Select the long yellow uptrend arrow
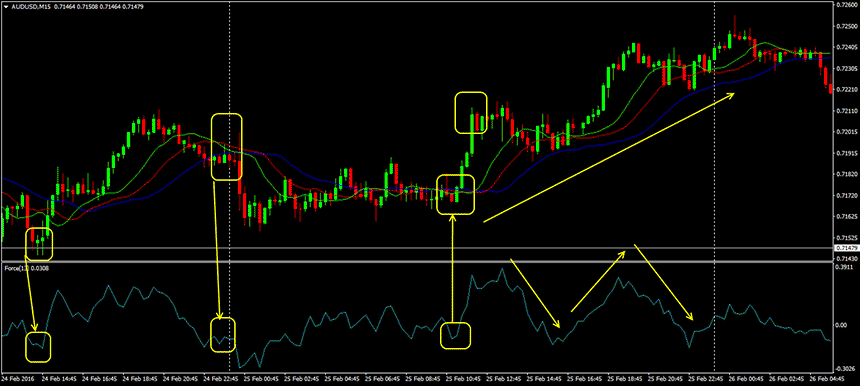 609,157
